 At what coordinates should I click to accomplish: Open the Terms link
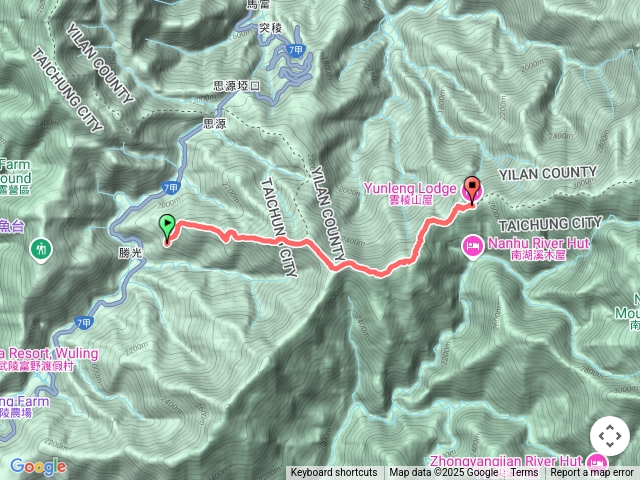[x=522, y=473]
